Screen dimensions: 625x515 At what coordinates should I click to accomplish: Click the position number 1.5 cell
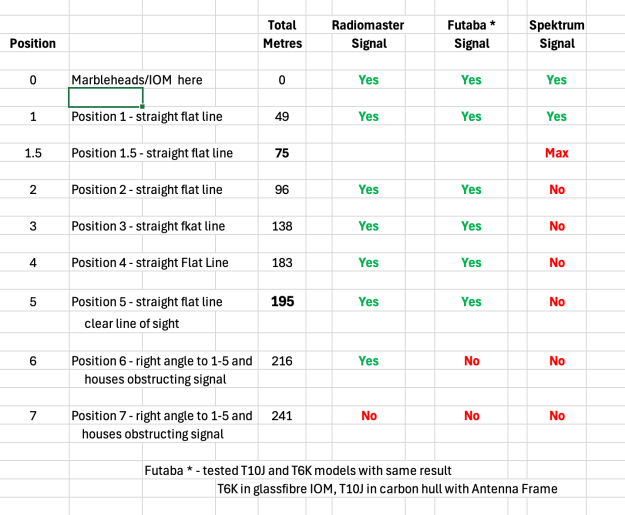point(33,153)
